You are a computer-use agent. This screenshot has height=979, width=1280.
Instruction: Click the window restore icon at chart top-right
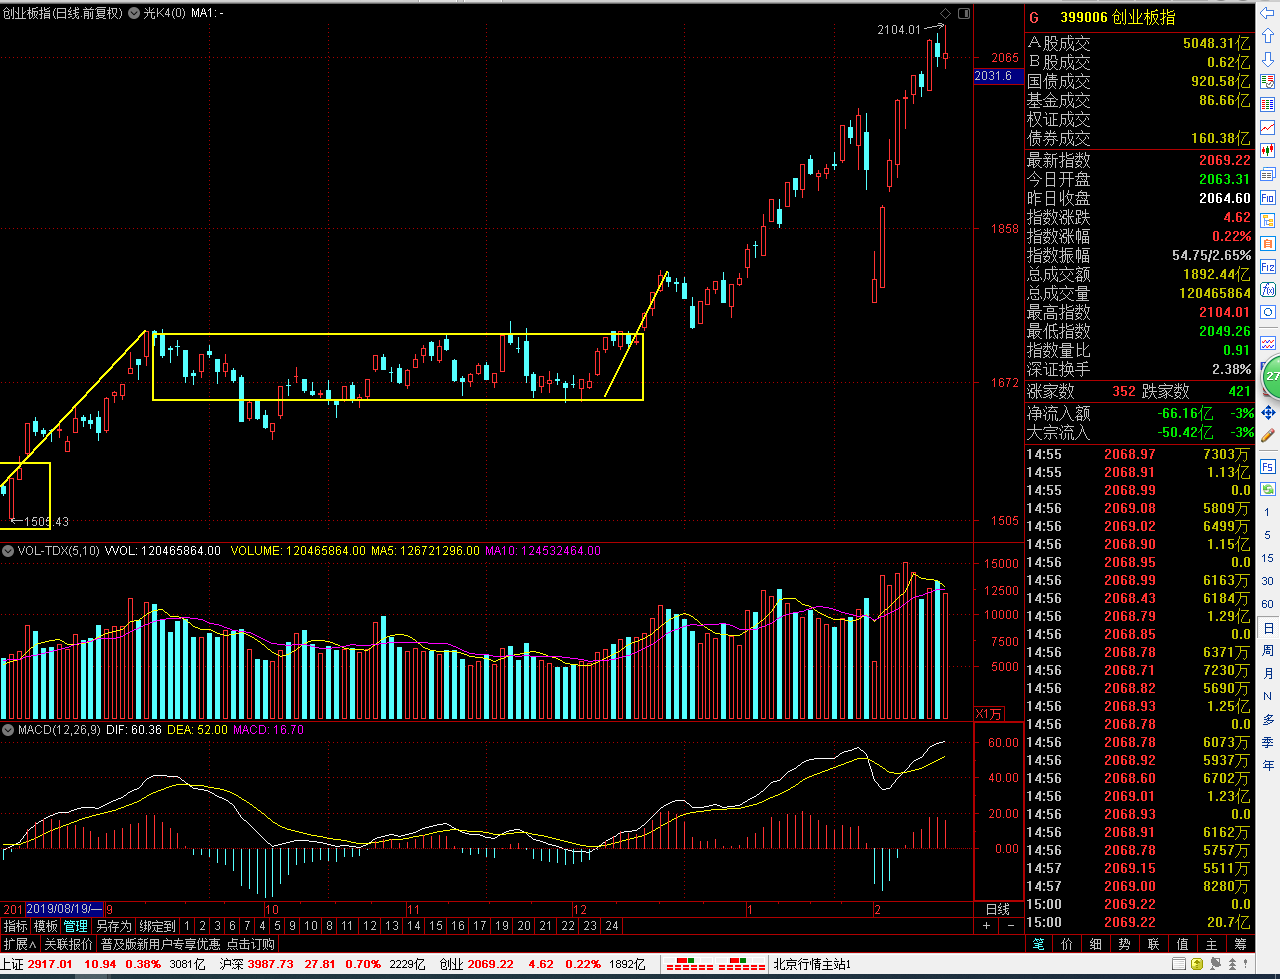point(964,13)
